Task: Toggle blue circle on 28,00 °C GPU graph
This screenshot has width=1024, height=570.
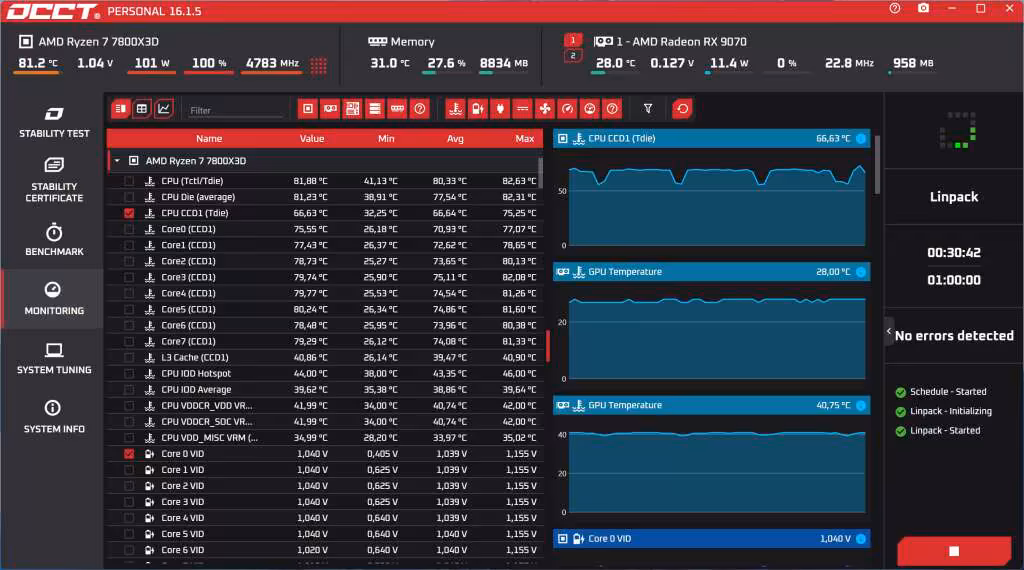Action: point(861,272)
